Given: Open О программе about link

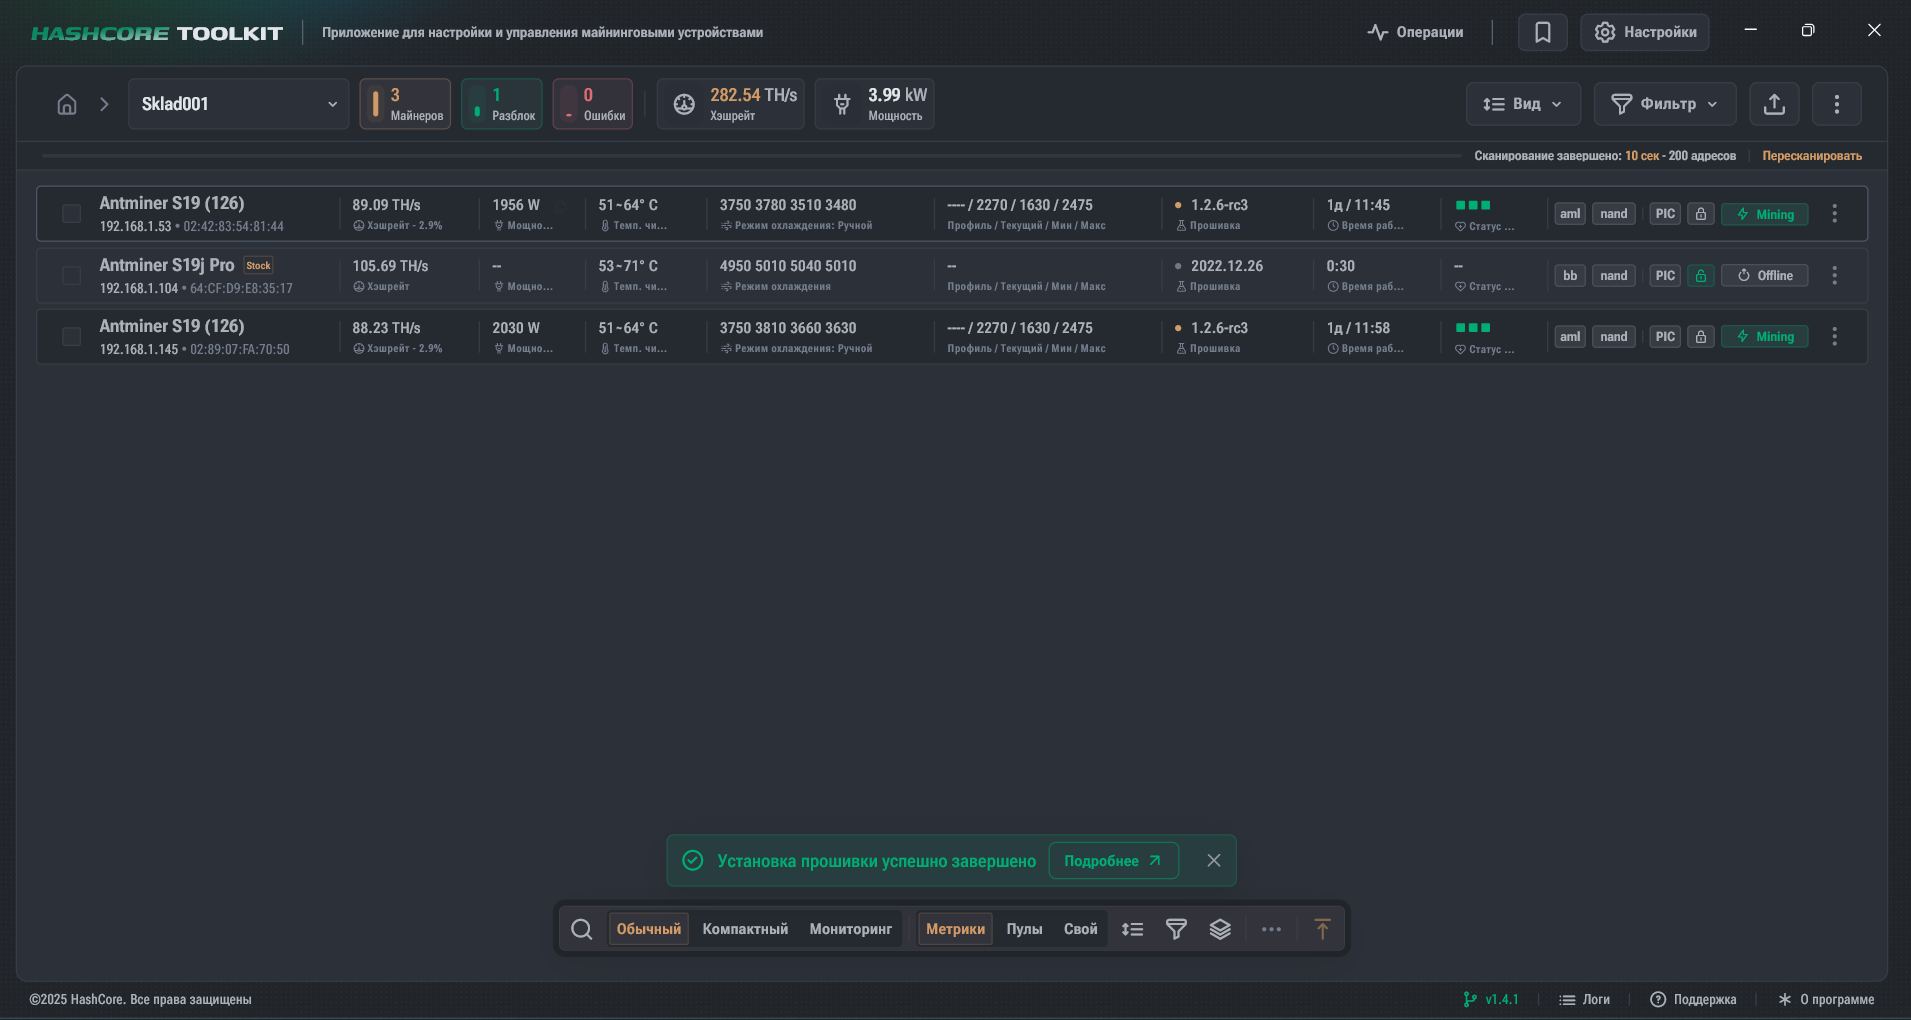Looking at the screenshot, I should pos(1826,999).
